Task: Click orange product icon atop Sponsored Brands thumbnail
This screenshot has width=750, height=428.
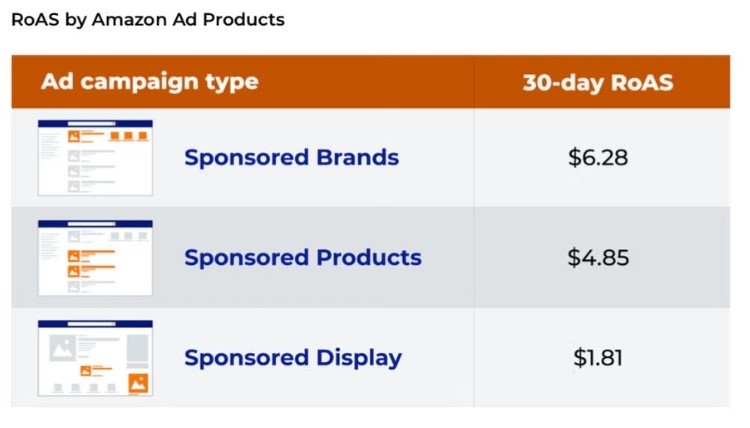Action: (74, 137)
